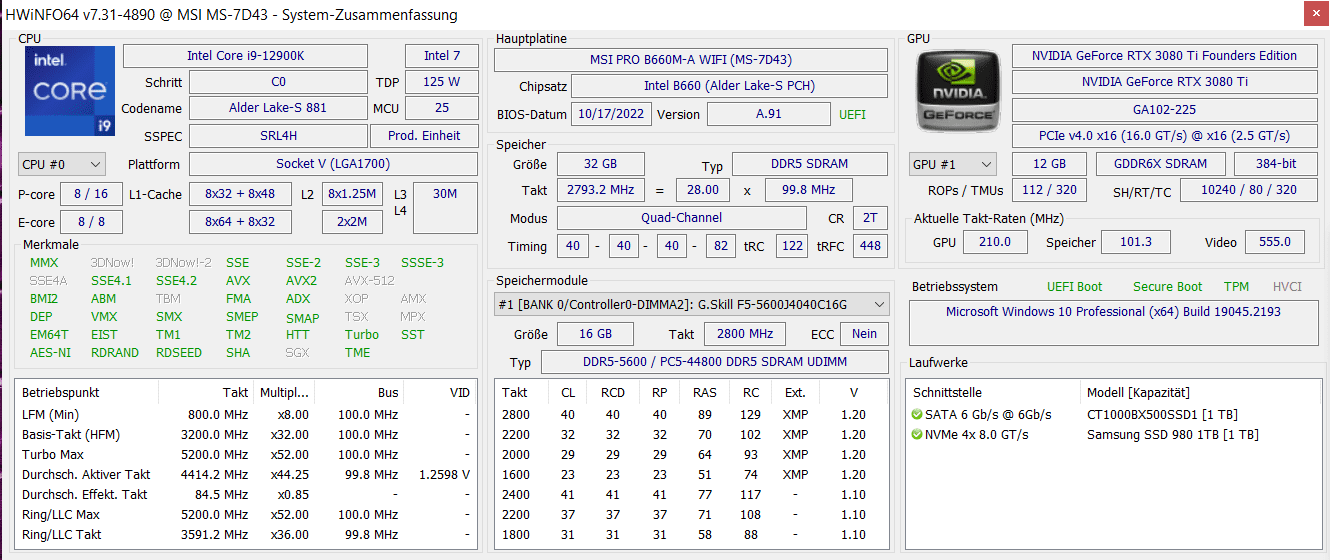Click the L3 30M cache value
Viewport: 1330px width, 560px height.
click(x=445, y=207)
